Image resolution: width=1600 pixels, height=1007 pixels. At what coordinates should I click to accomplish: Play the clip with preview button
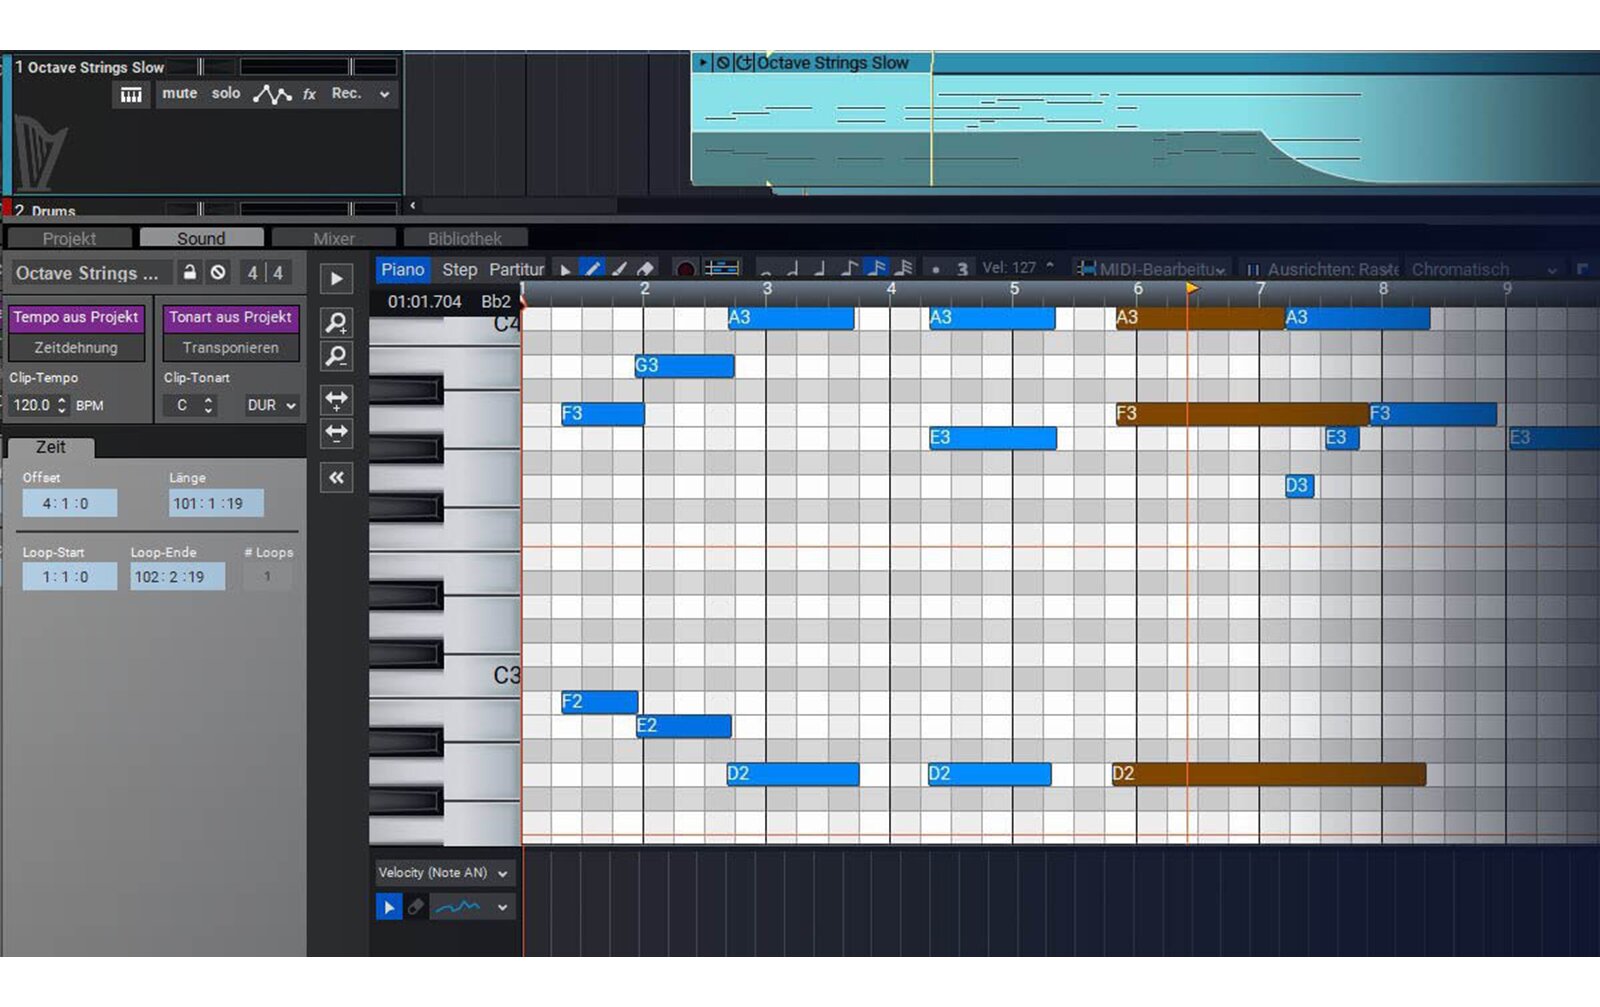(x=337, y=278)
